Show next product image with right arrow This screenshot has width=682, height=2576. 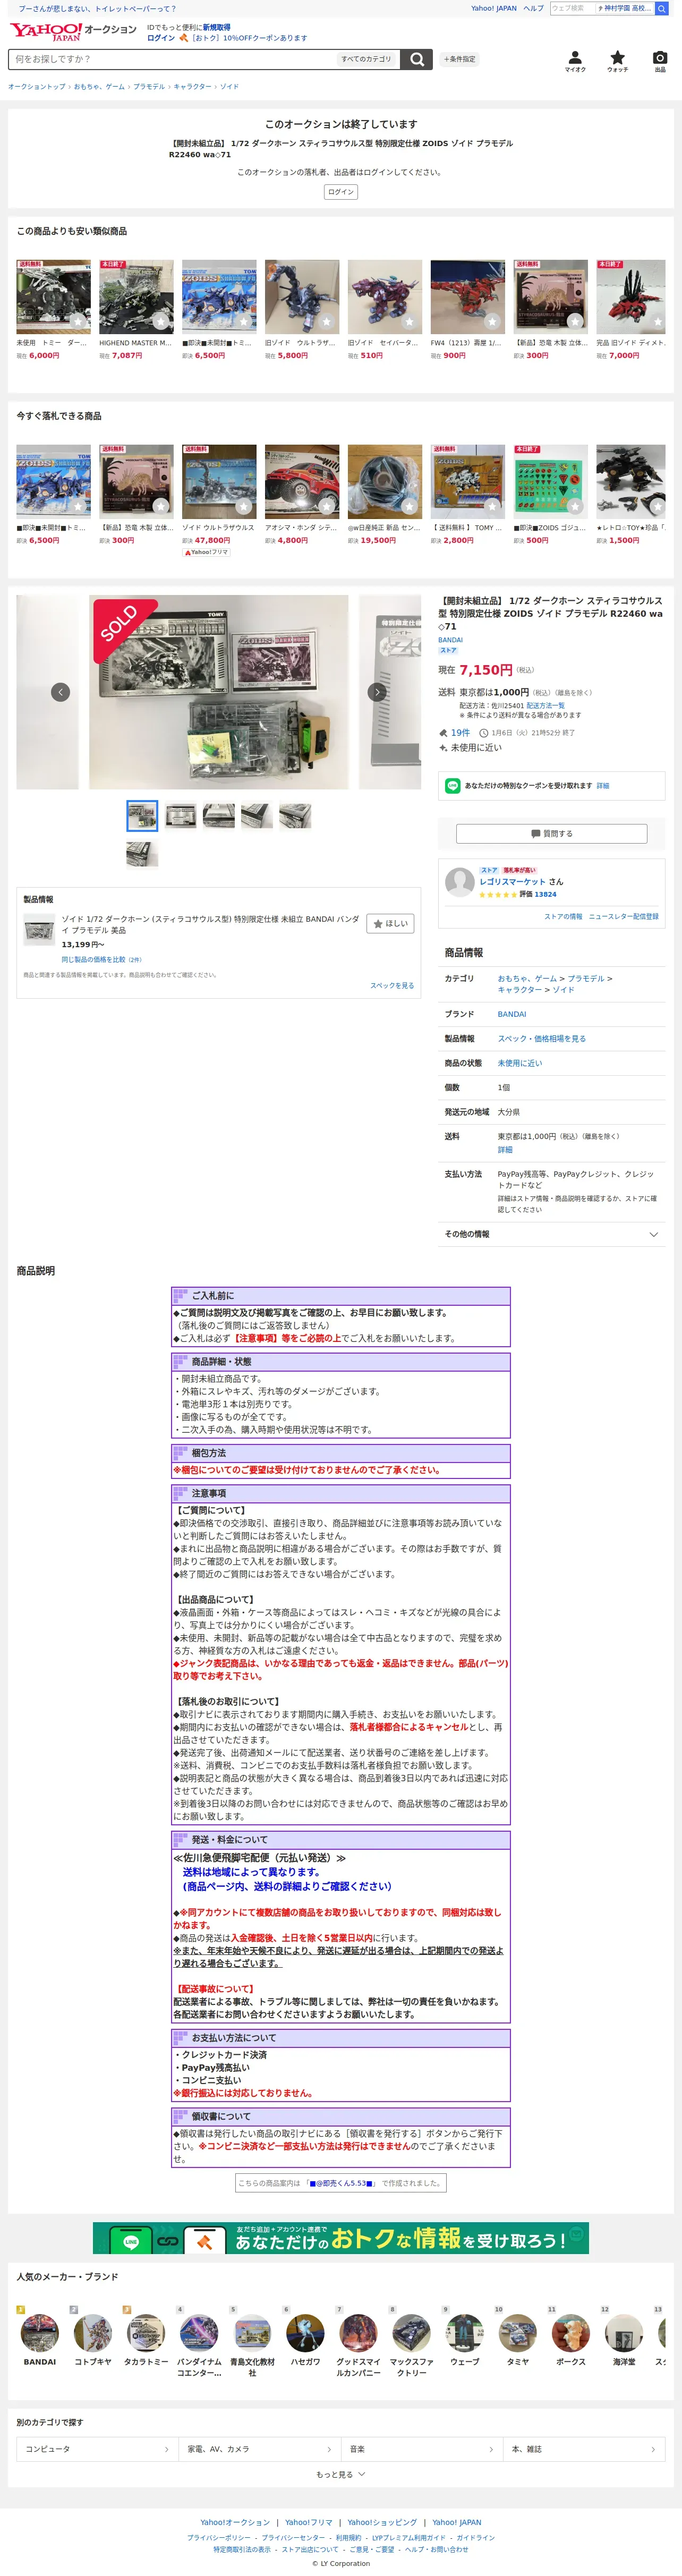click(x=377, y=692)
